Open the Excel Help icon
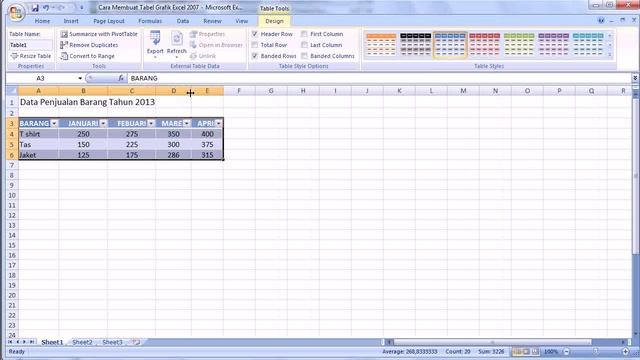Viewport: 640px width, 360px height. (601, 20)
